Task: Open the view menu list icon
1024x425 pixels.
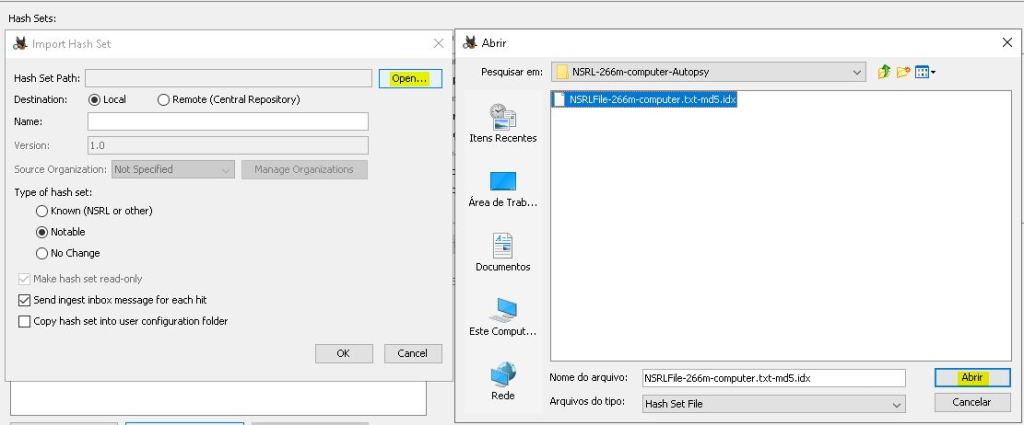Action: click(925, 72)
